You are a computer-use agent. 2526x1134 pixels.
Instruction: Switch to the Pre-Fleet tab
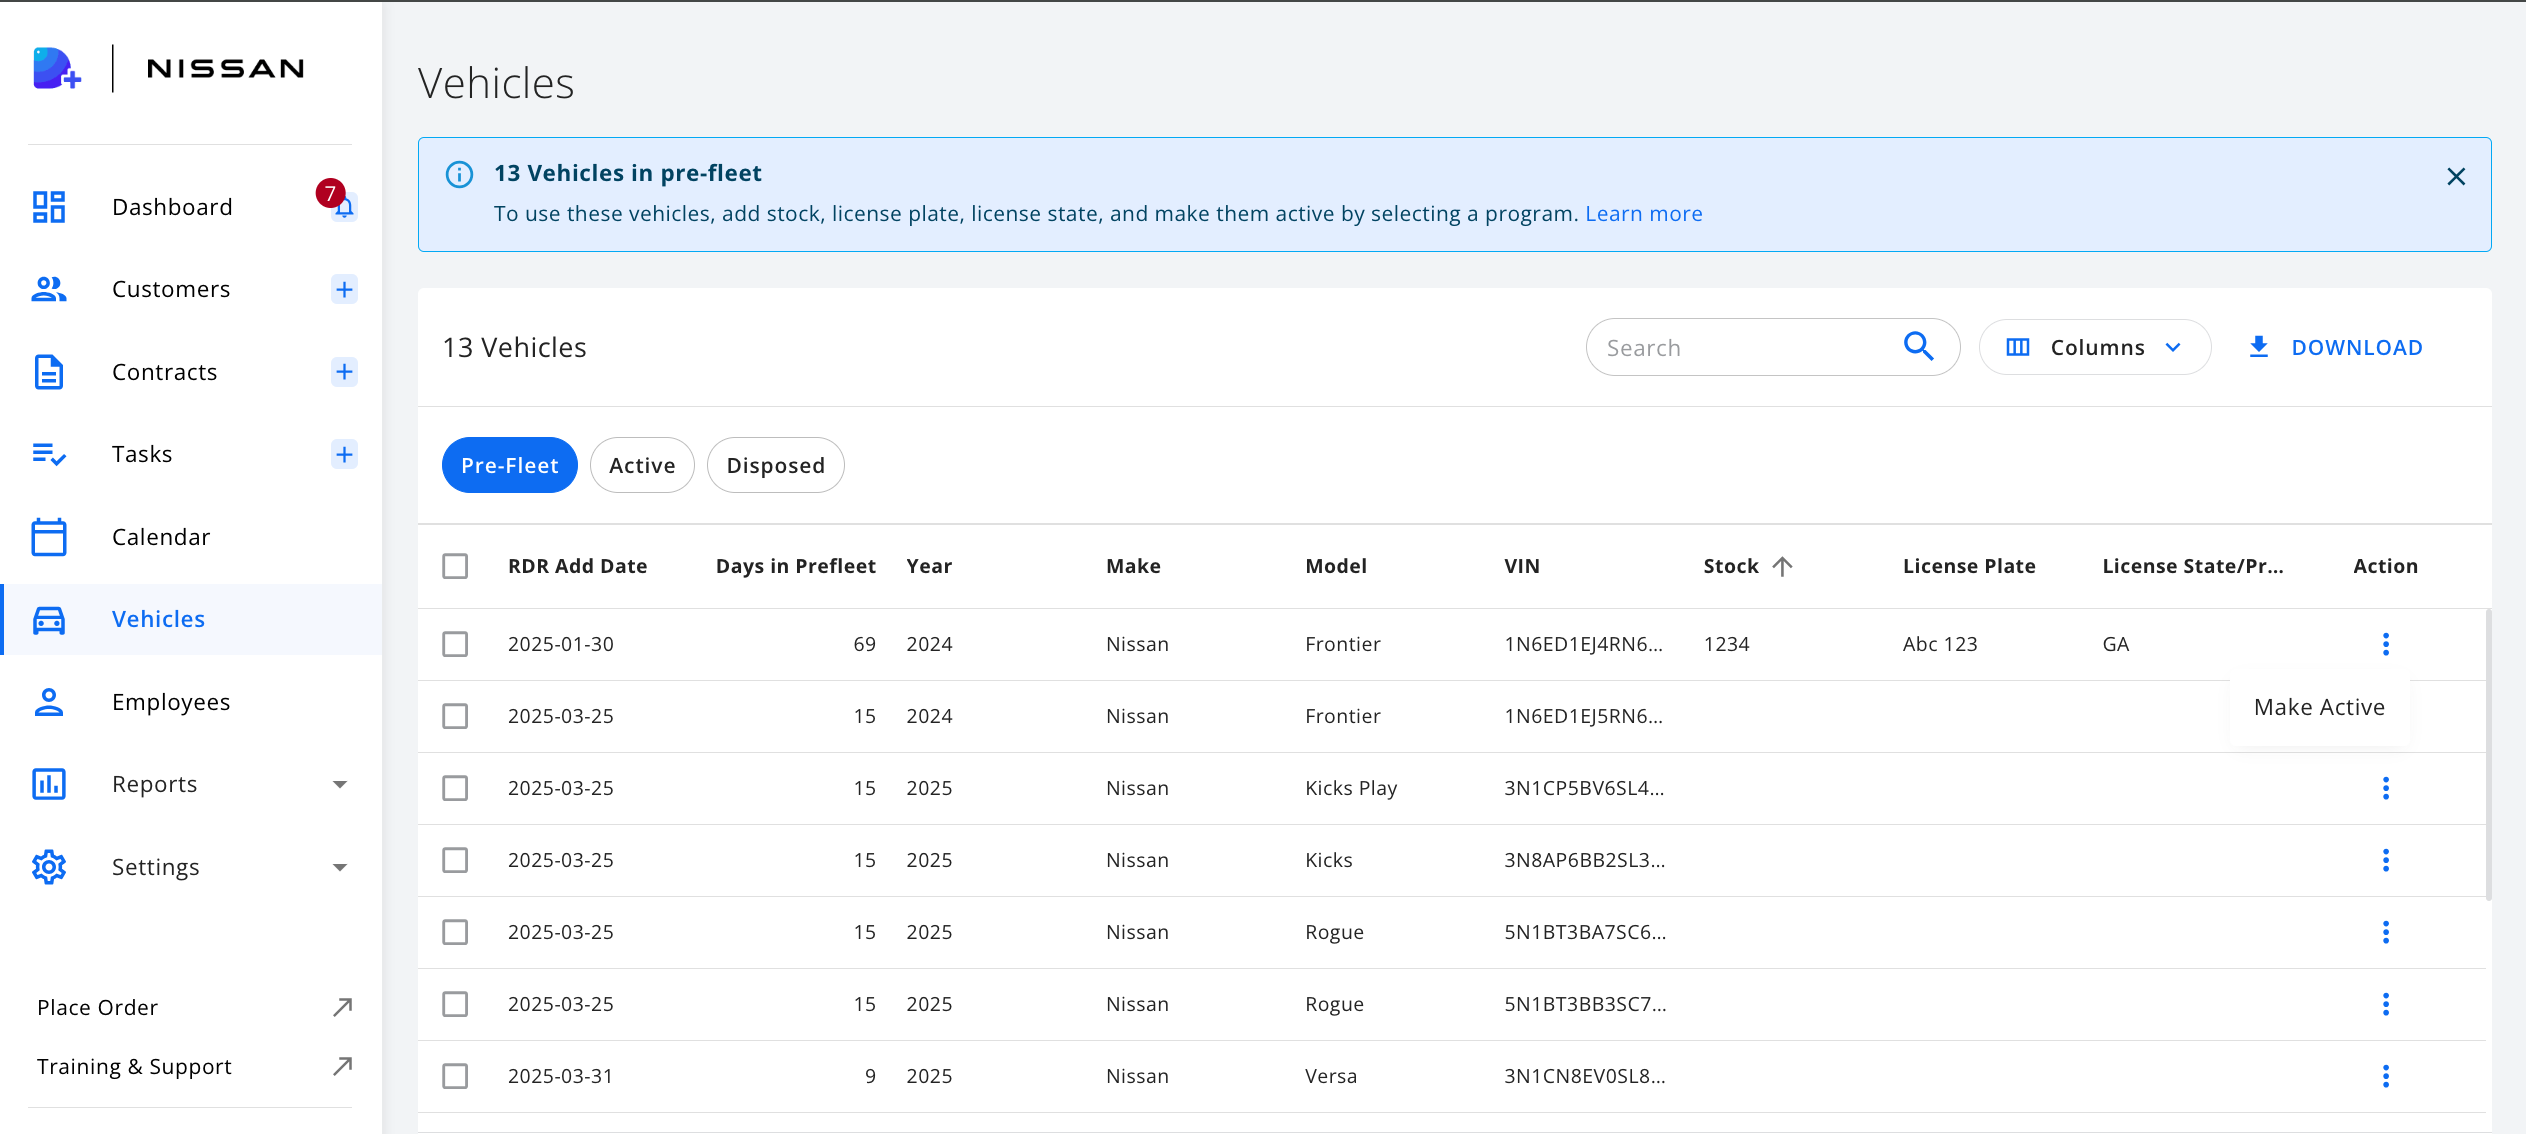pos(510,465)
